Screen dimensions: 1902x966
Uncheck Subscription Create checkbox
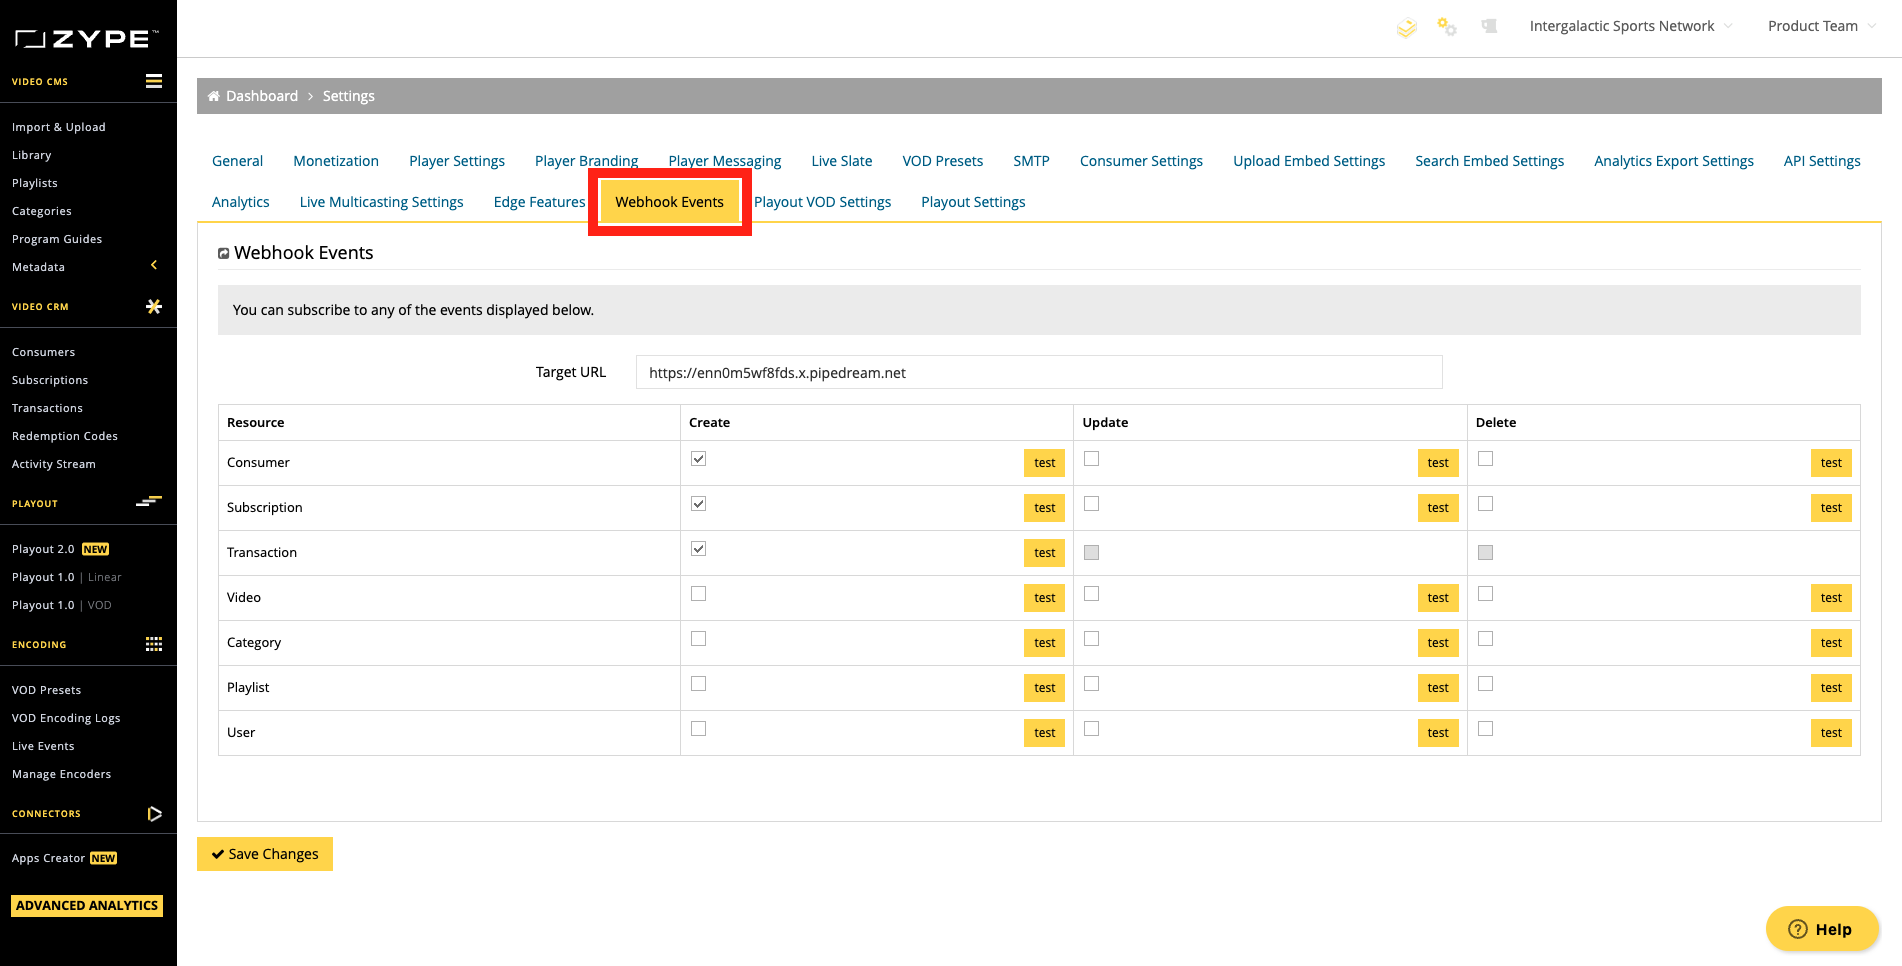pyautogui.click(x=698, y=504)
